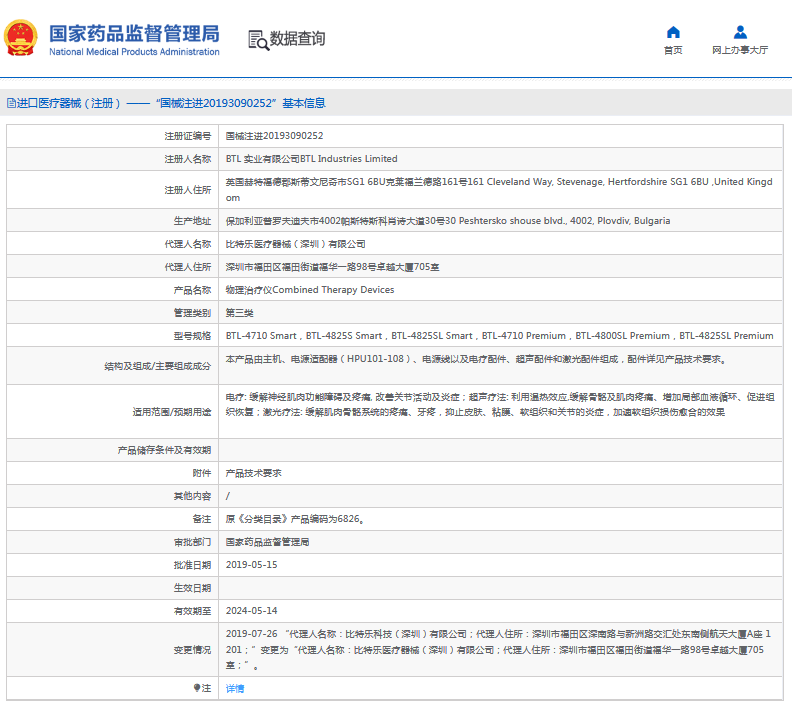Open the 数据查询 search icon
The image size is (792, 709).
point(258,40)
